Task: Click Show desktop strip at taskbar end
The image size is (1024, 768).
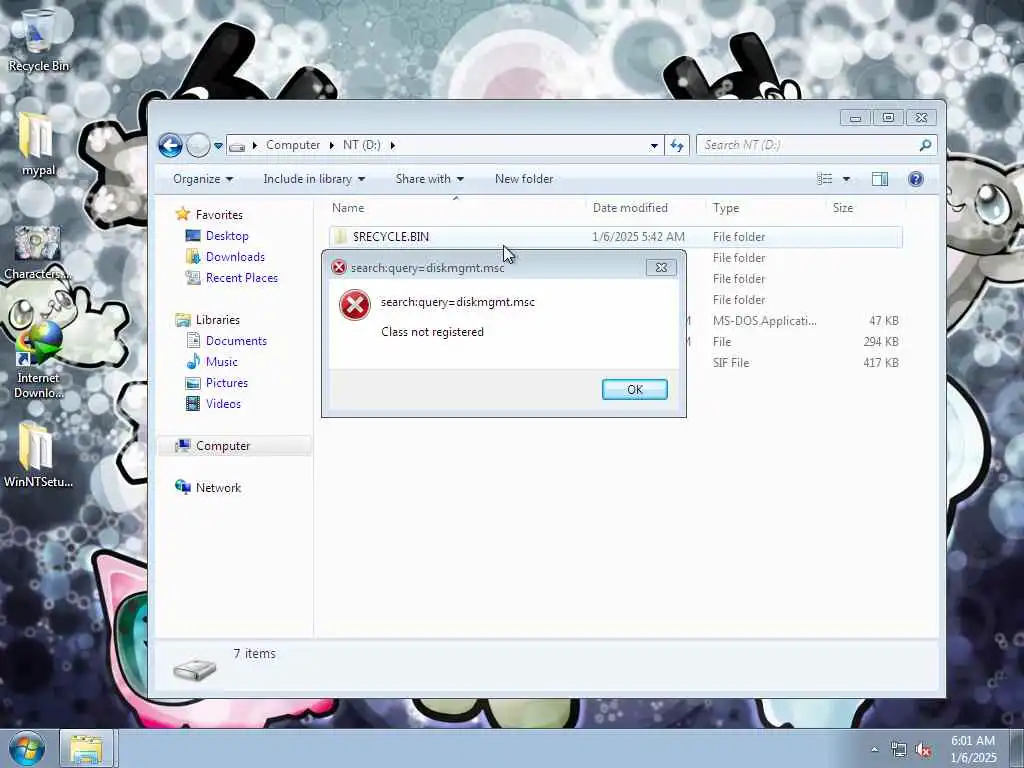Action: (x=1017, y=748)
